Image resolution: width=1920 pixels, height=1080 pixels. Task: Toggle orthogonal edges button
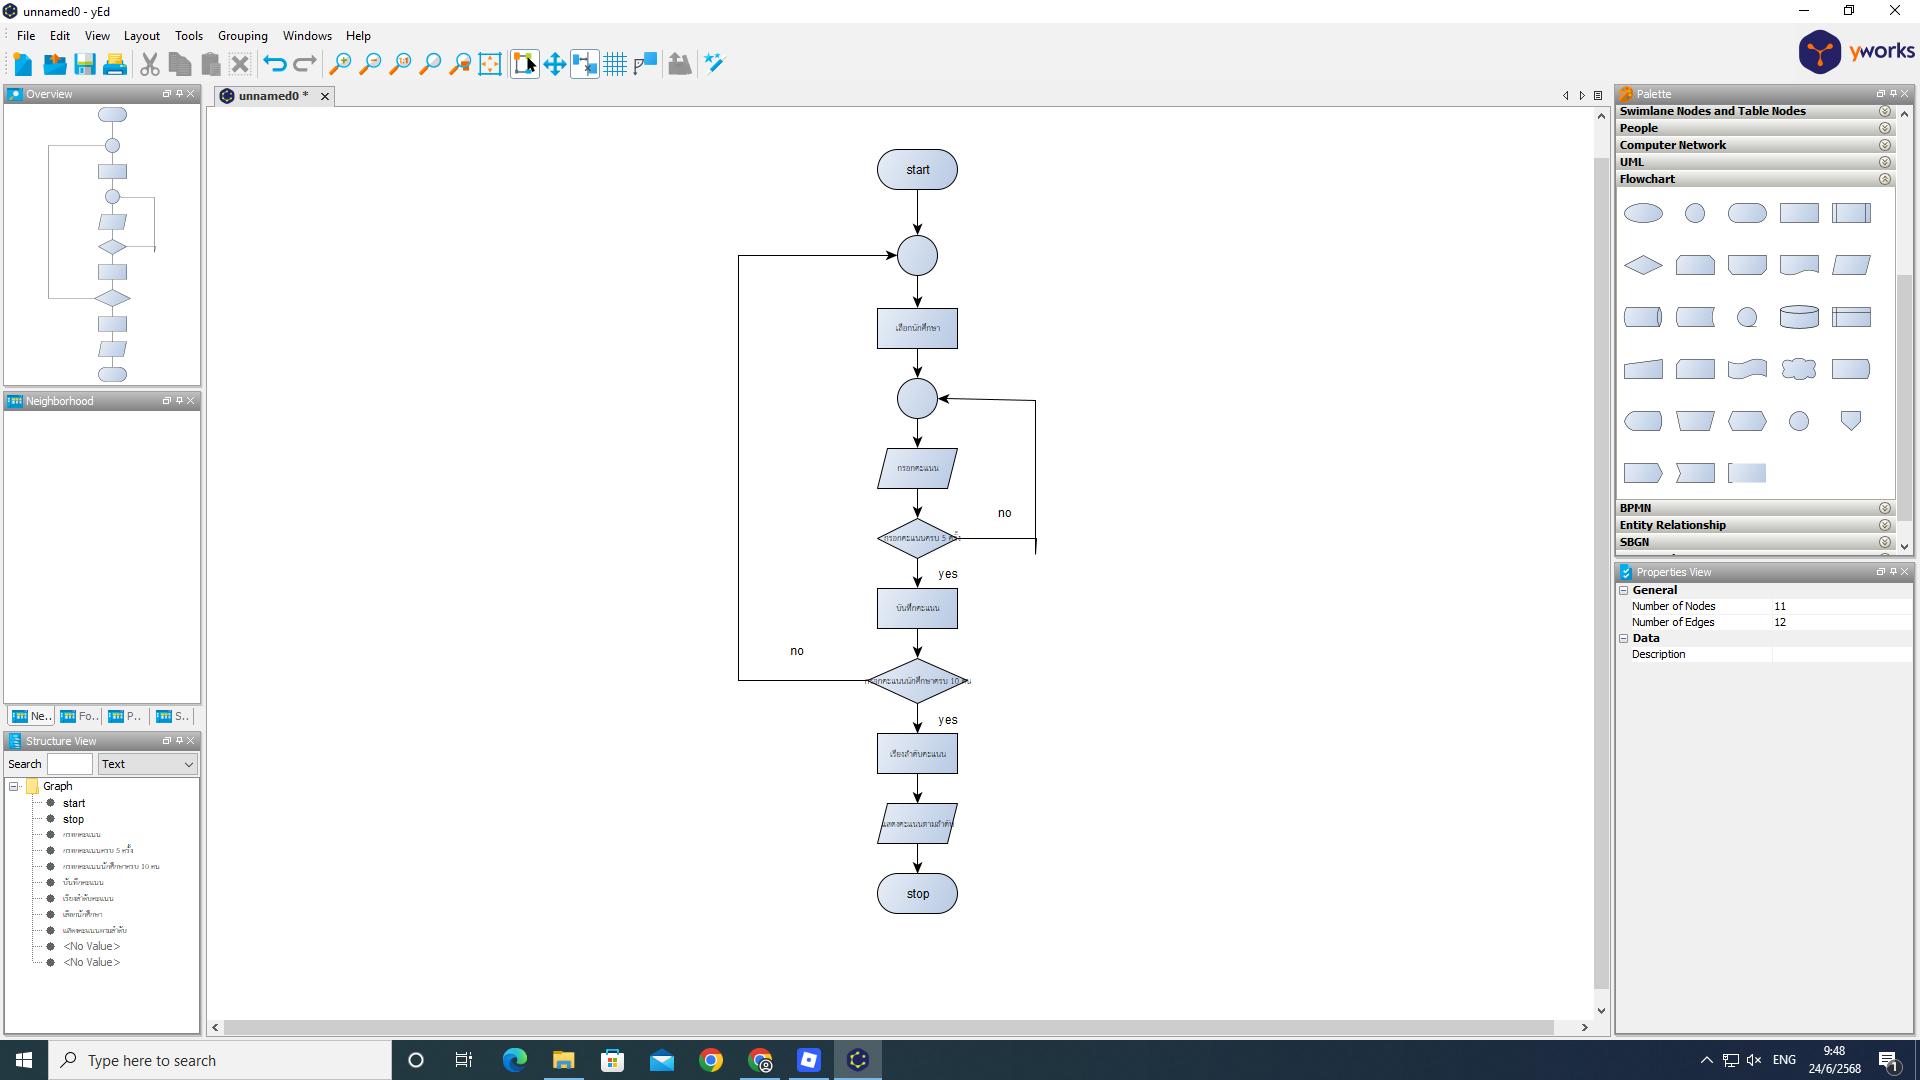(x=645, y=64)
